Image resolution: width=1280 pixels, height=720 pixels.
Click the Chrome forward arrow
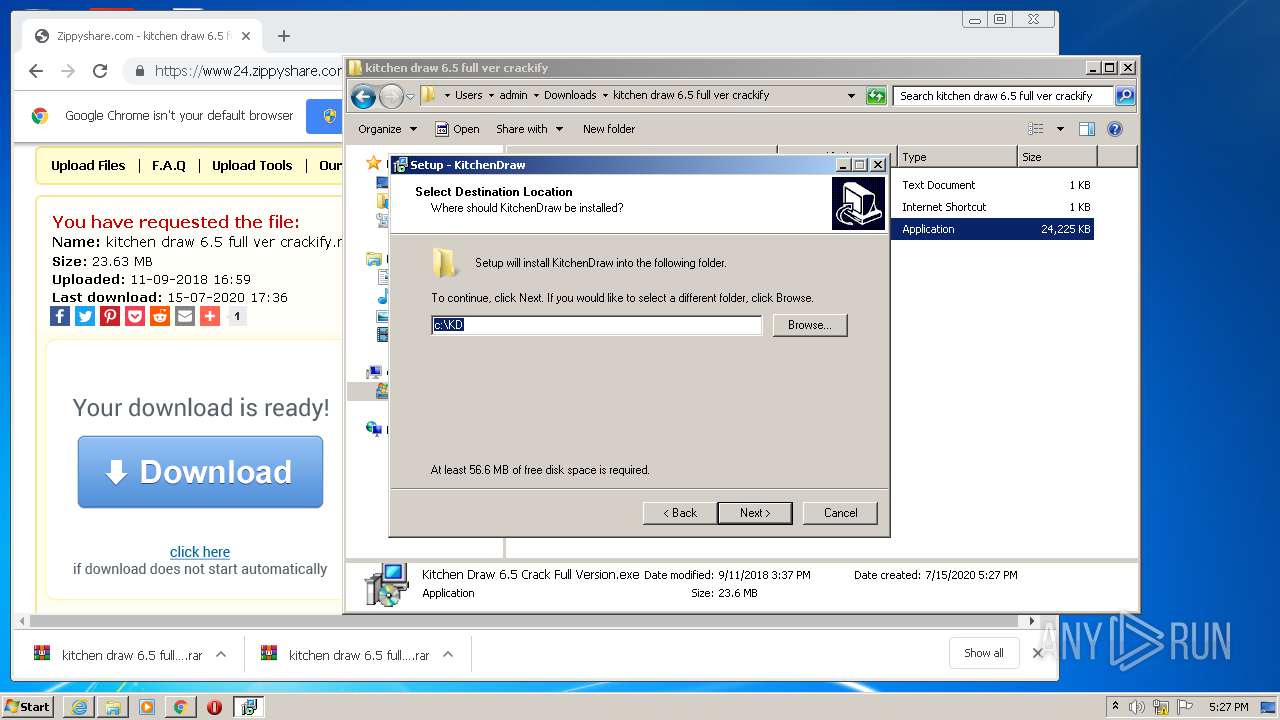click(x=68, y=71)
